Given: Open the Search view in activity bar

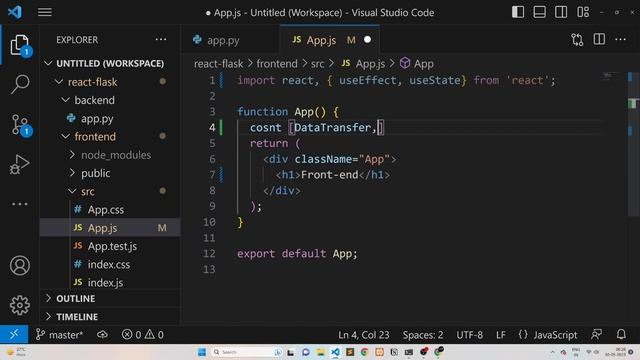Looking at the screenshot, I should [x=20, y=84].
